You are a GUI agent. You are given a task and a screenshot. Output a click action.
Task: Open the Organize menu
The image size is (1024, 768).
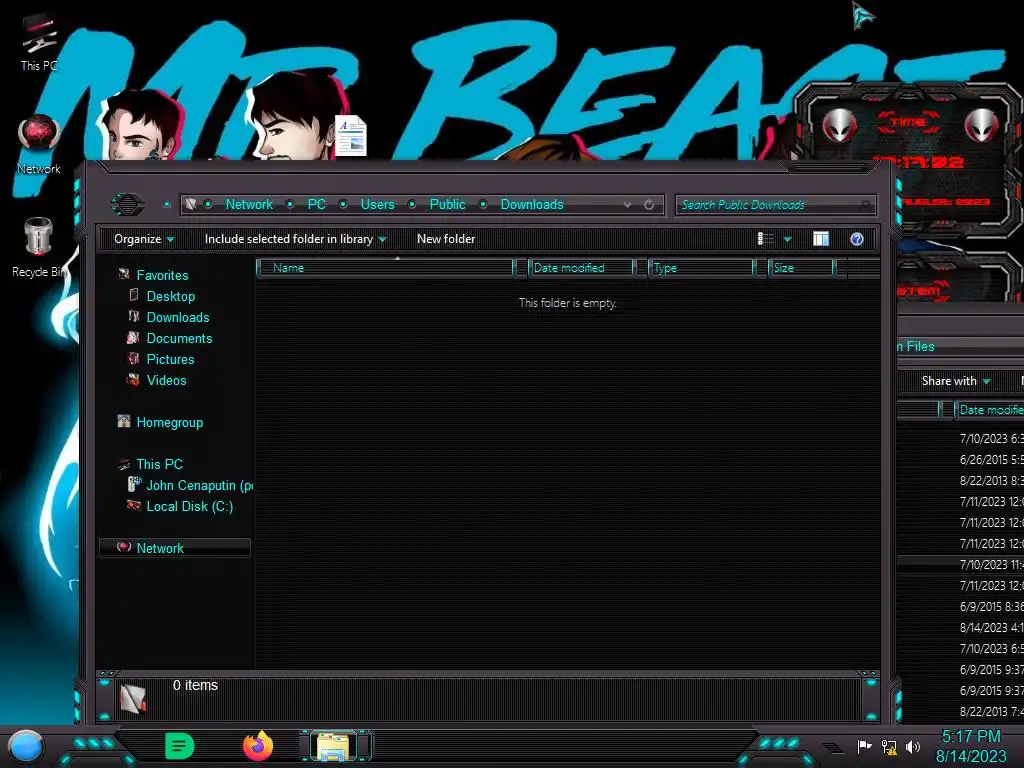(144, 239)
